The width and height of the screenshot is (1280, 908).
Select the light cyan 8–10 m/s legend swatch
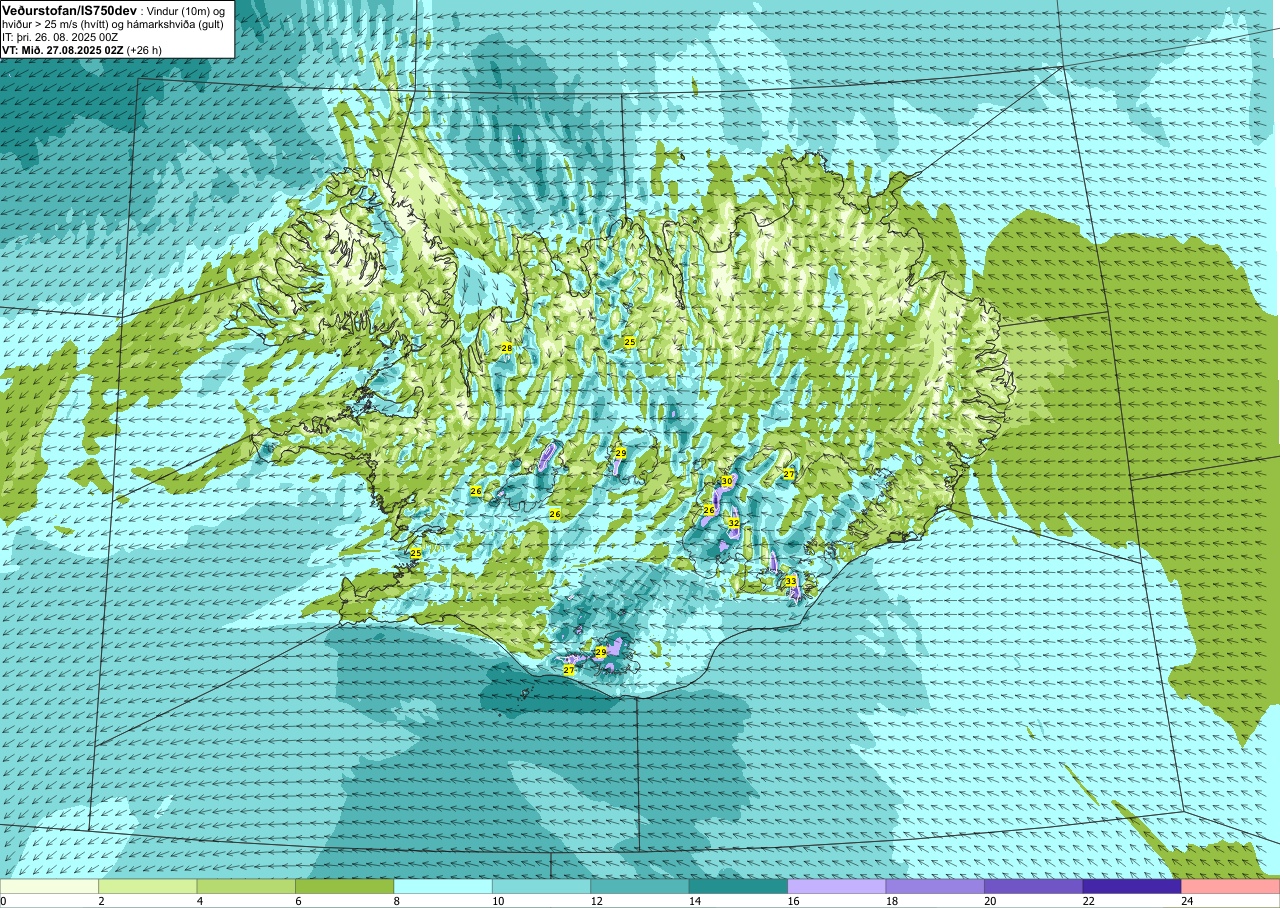(x=443, y=886)
